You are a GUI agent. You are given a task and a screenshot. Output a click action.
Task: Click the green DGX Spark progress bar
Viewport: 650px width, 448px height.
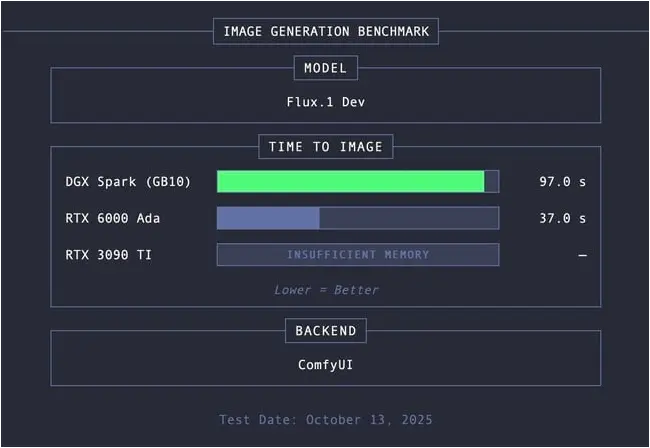350,181
